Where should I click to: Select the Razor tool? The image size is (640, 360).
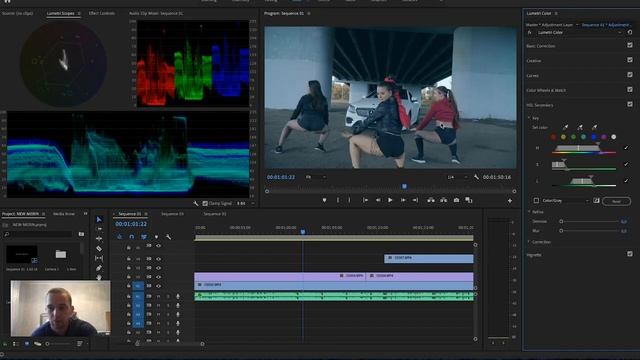pos(99,248)
